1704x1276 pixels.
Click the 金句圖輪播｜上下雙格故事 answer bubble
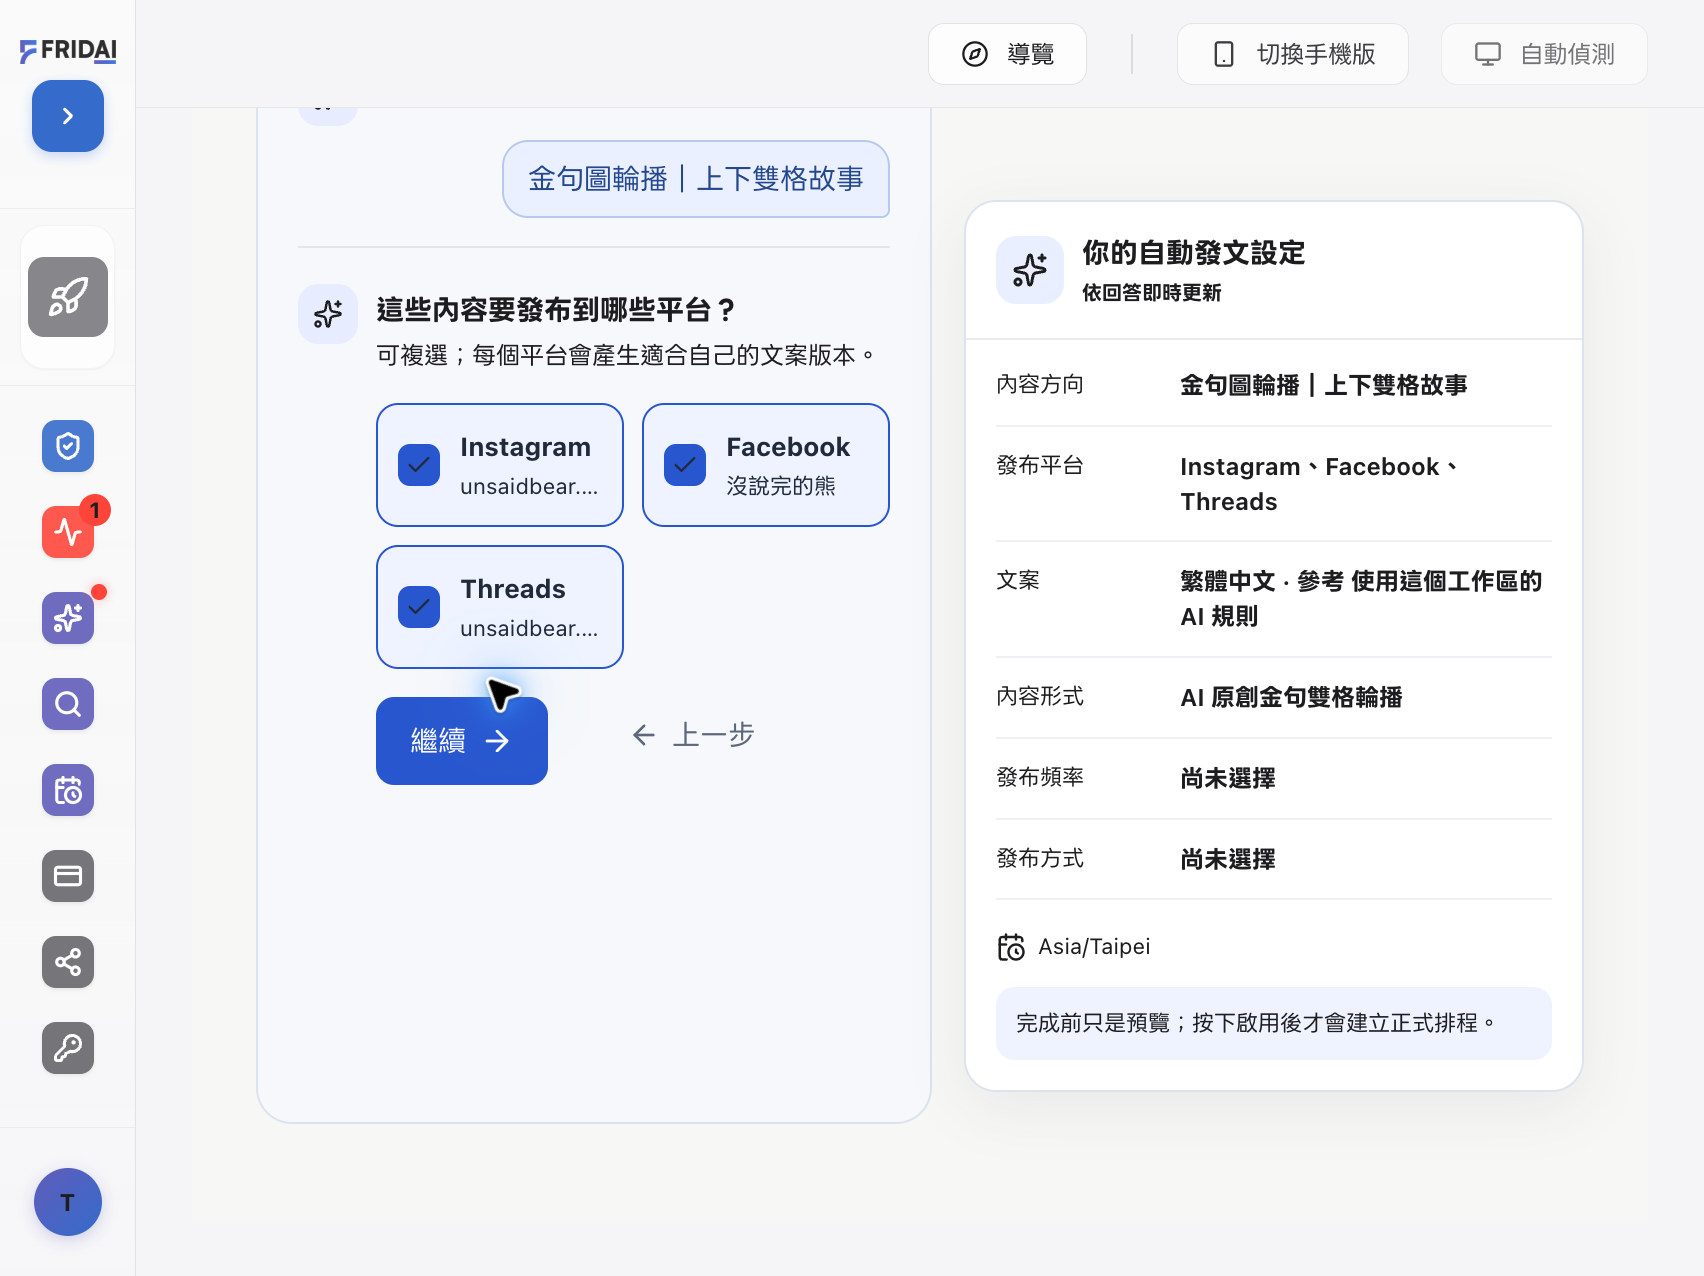point(696,179)
